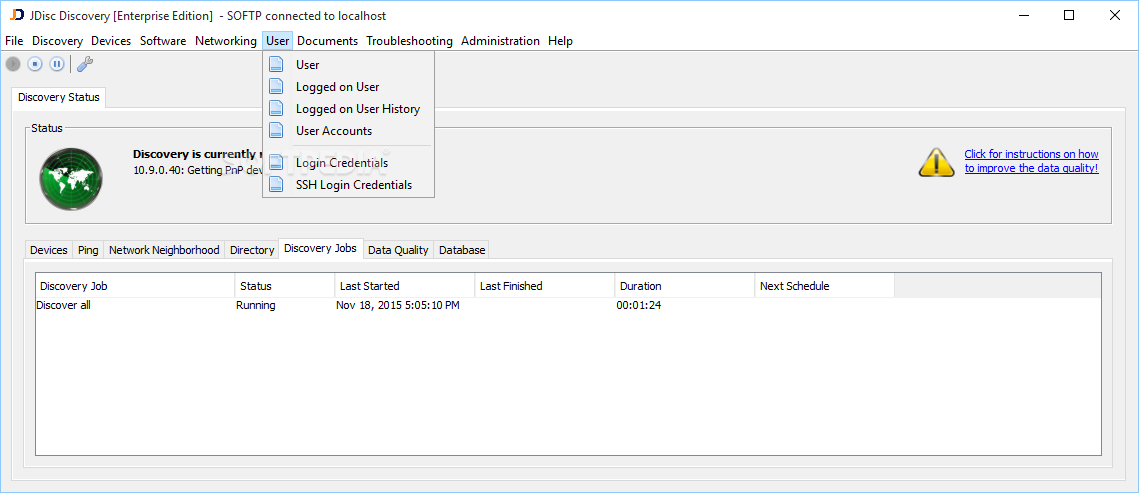Select SSH Login Credentials menu entry
1139x493 pixels.
(349, 184)
